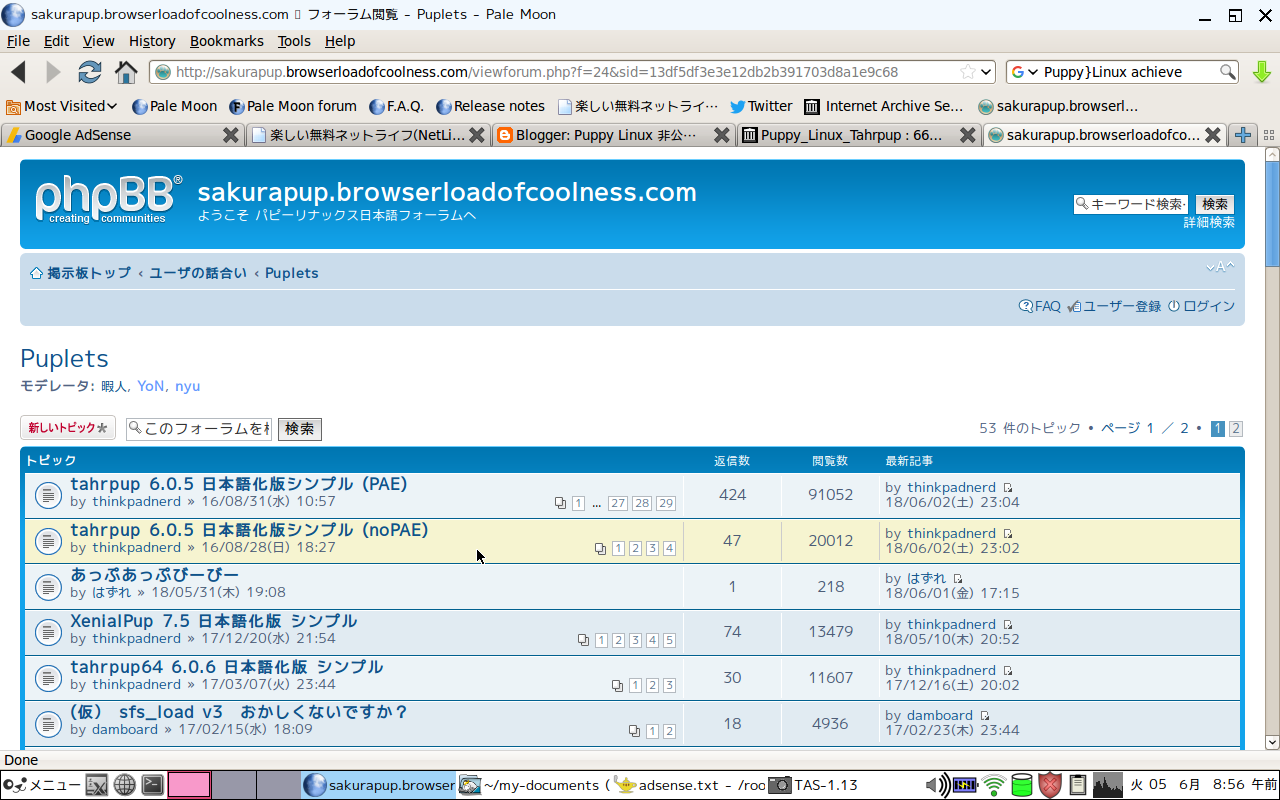Open the wifi network icon in the tray
1280x800 pixels.
coord(993,785)
